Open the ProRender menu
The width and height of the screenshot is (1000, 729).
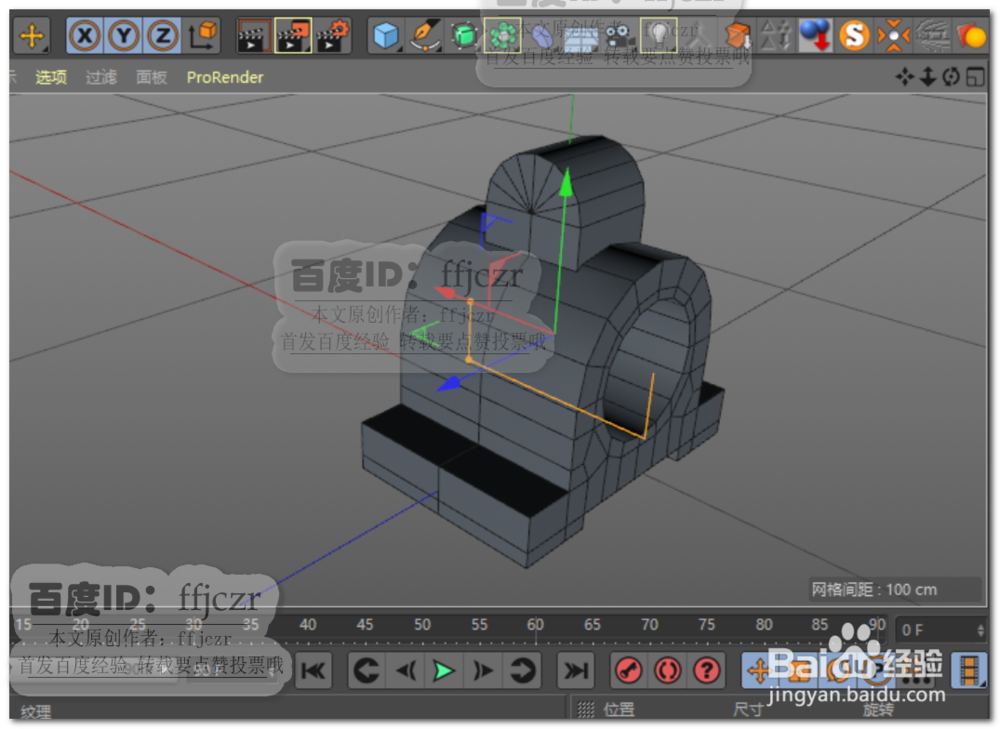224,78
